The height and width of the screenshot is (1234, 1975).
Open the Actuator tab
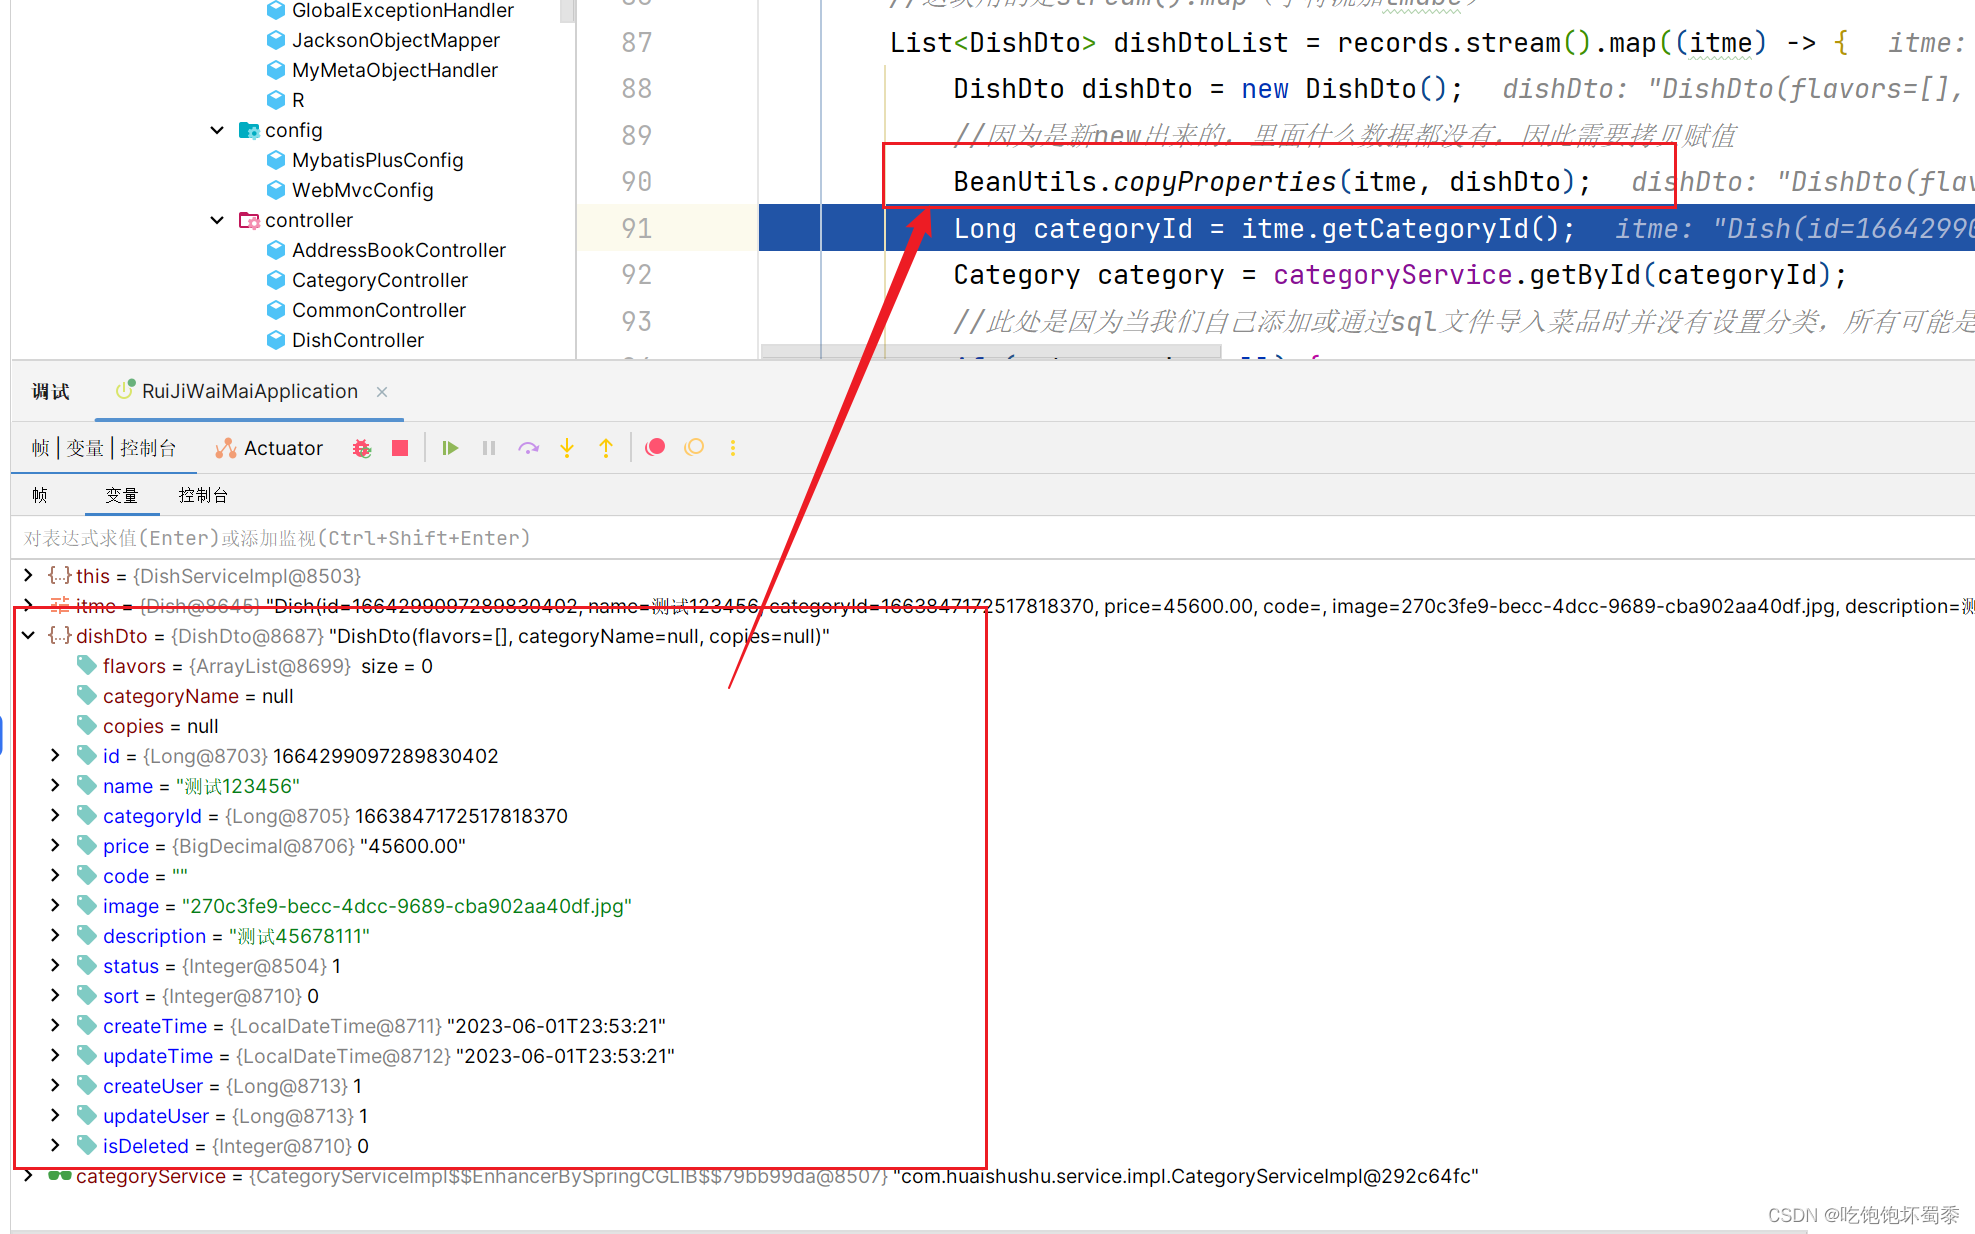click(x=270, y=448)
